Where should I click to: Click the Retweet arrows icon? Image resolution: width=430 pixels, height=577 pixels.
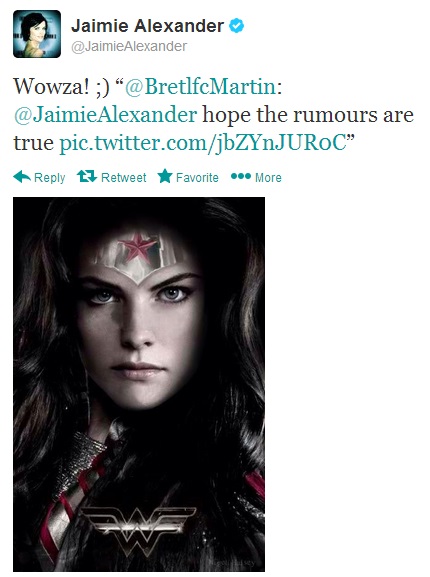[x=87, y=177]
